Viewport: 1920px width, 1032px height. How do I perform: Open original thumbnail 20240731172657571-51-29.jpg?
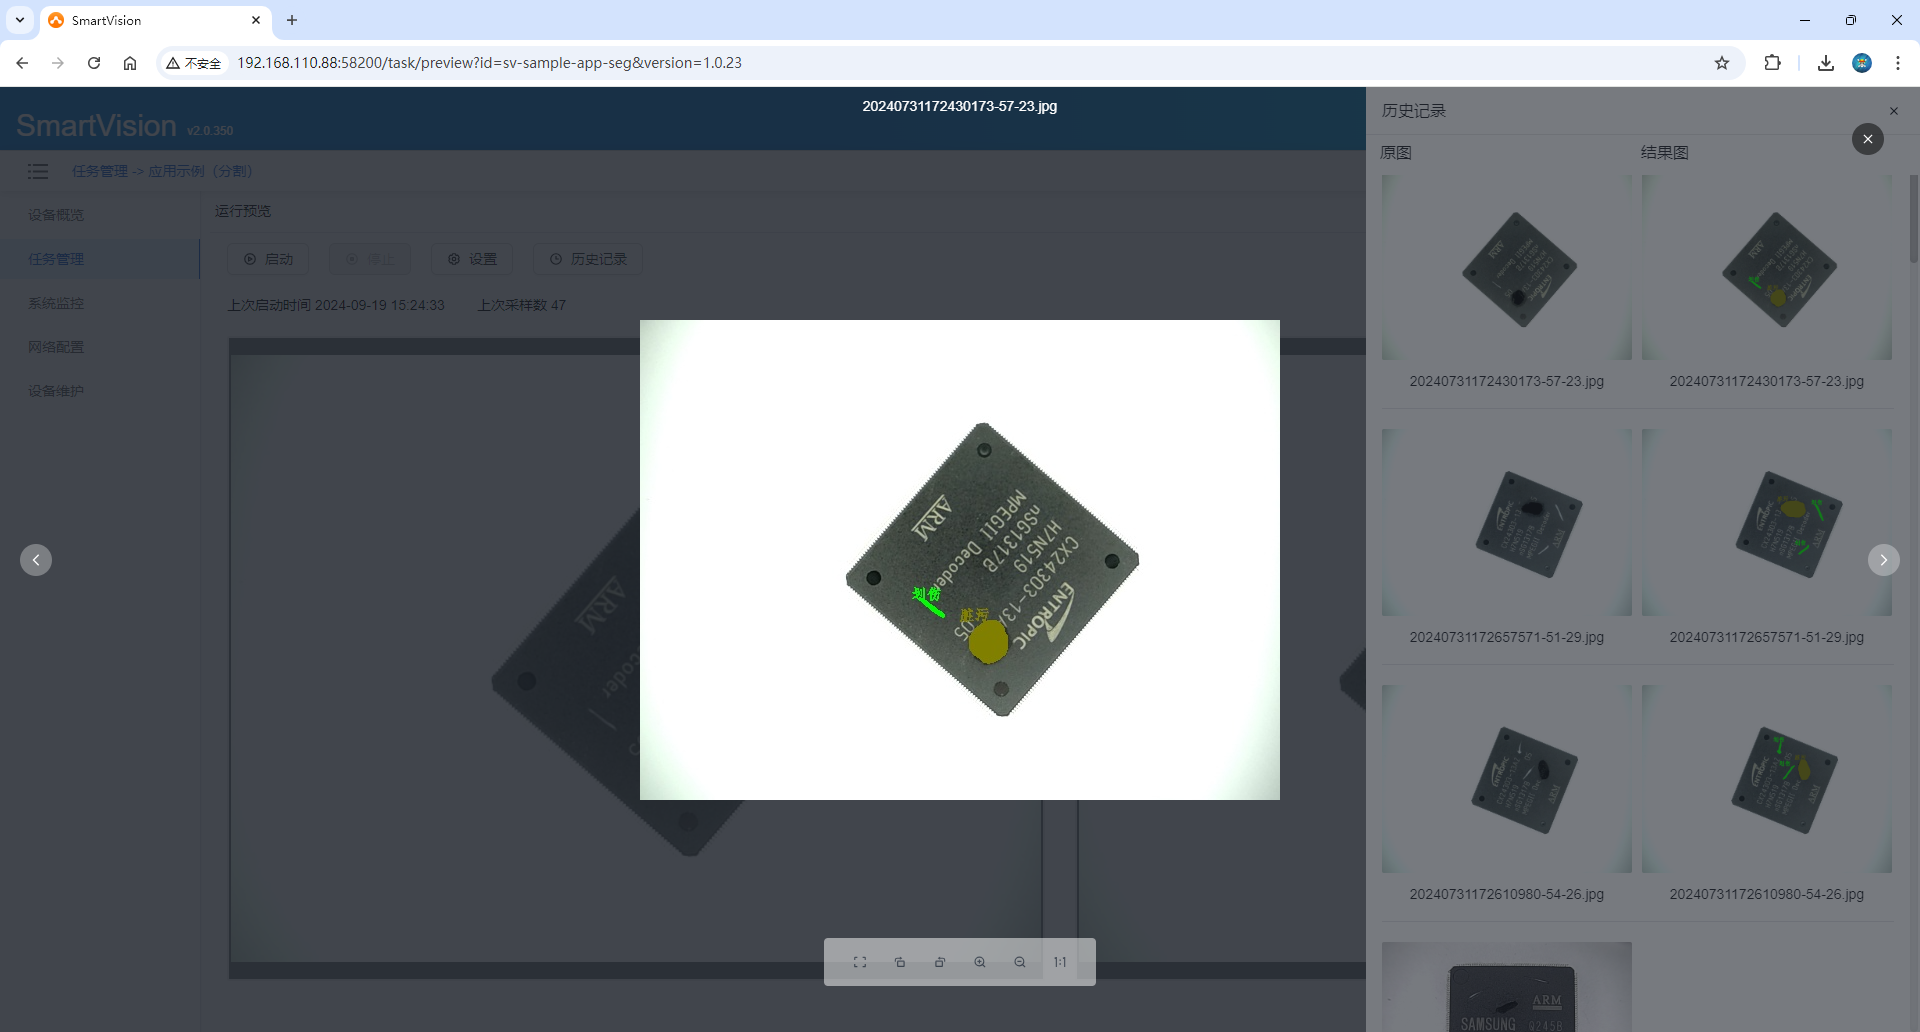click(1507, 523)
